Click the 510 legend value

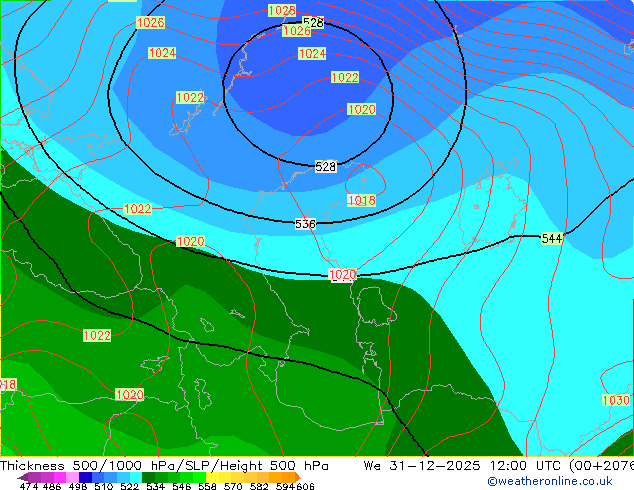103,486
